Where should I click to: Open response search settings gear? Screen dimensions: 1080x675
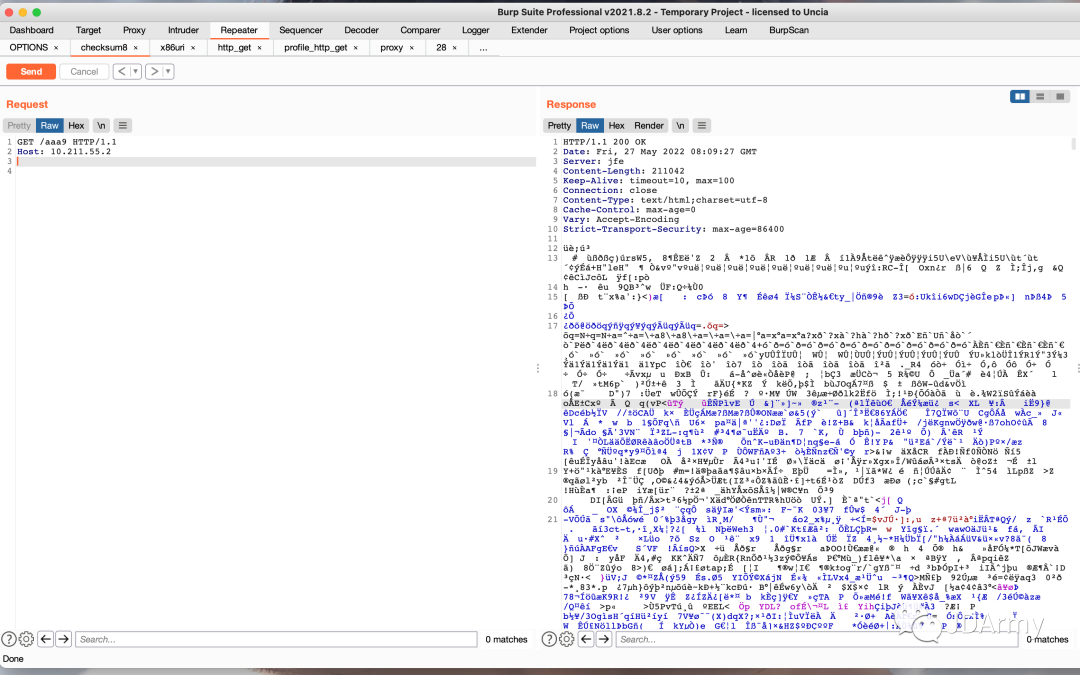point(566,639)
